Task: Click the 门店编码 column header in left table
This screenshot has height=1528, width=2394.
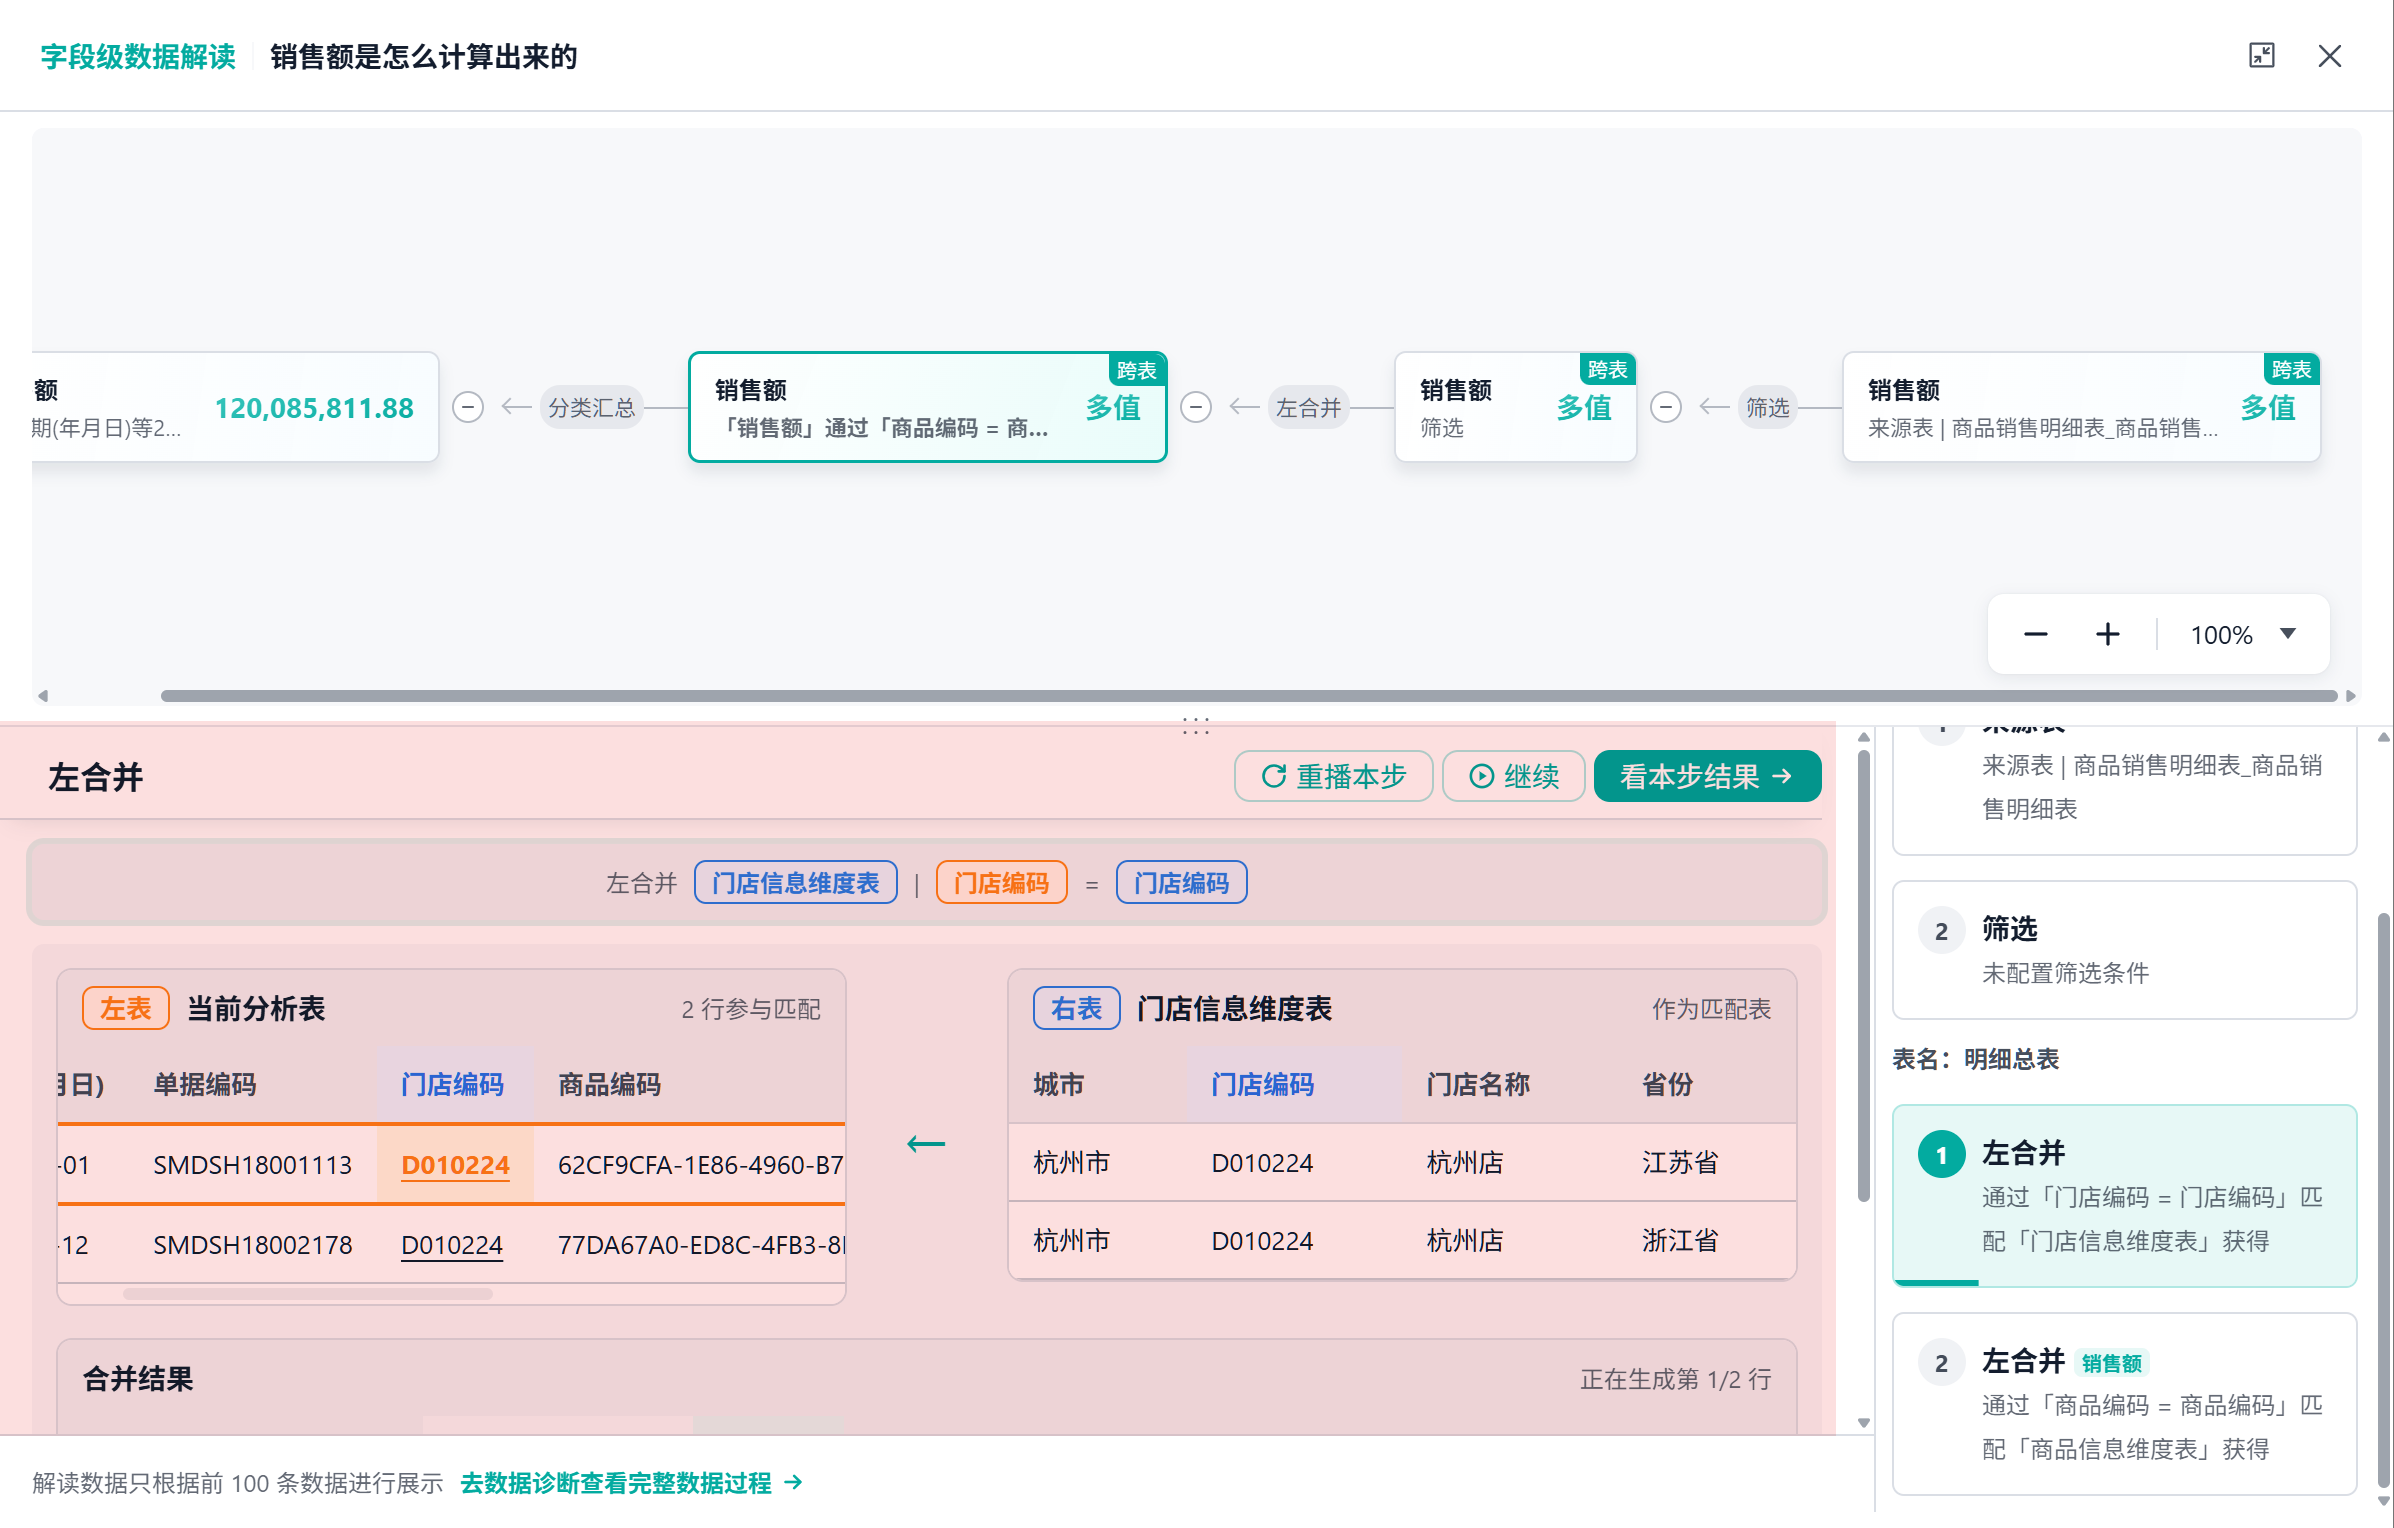Action: pyautogui.click(x=453, y=1084)
